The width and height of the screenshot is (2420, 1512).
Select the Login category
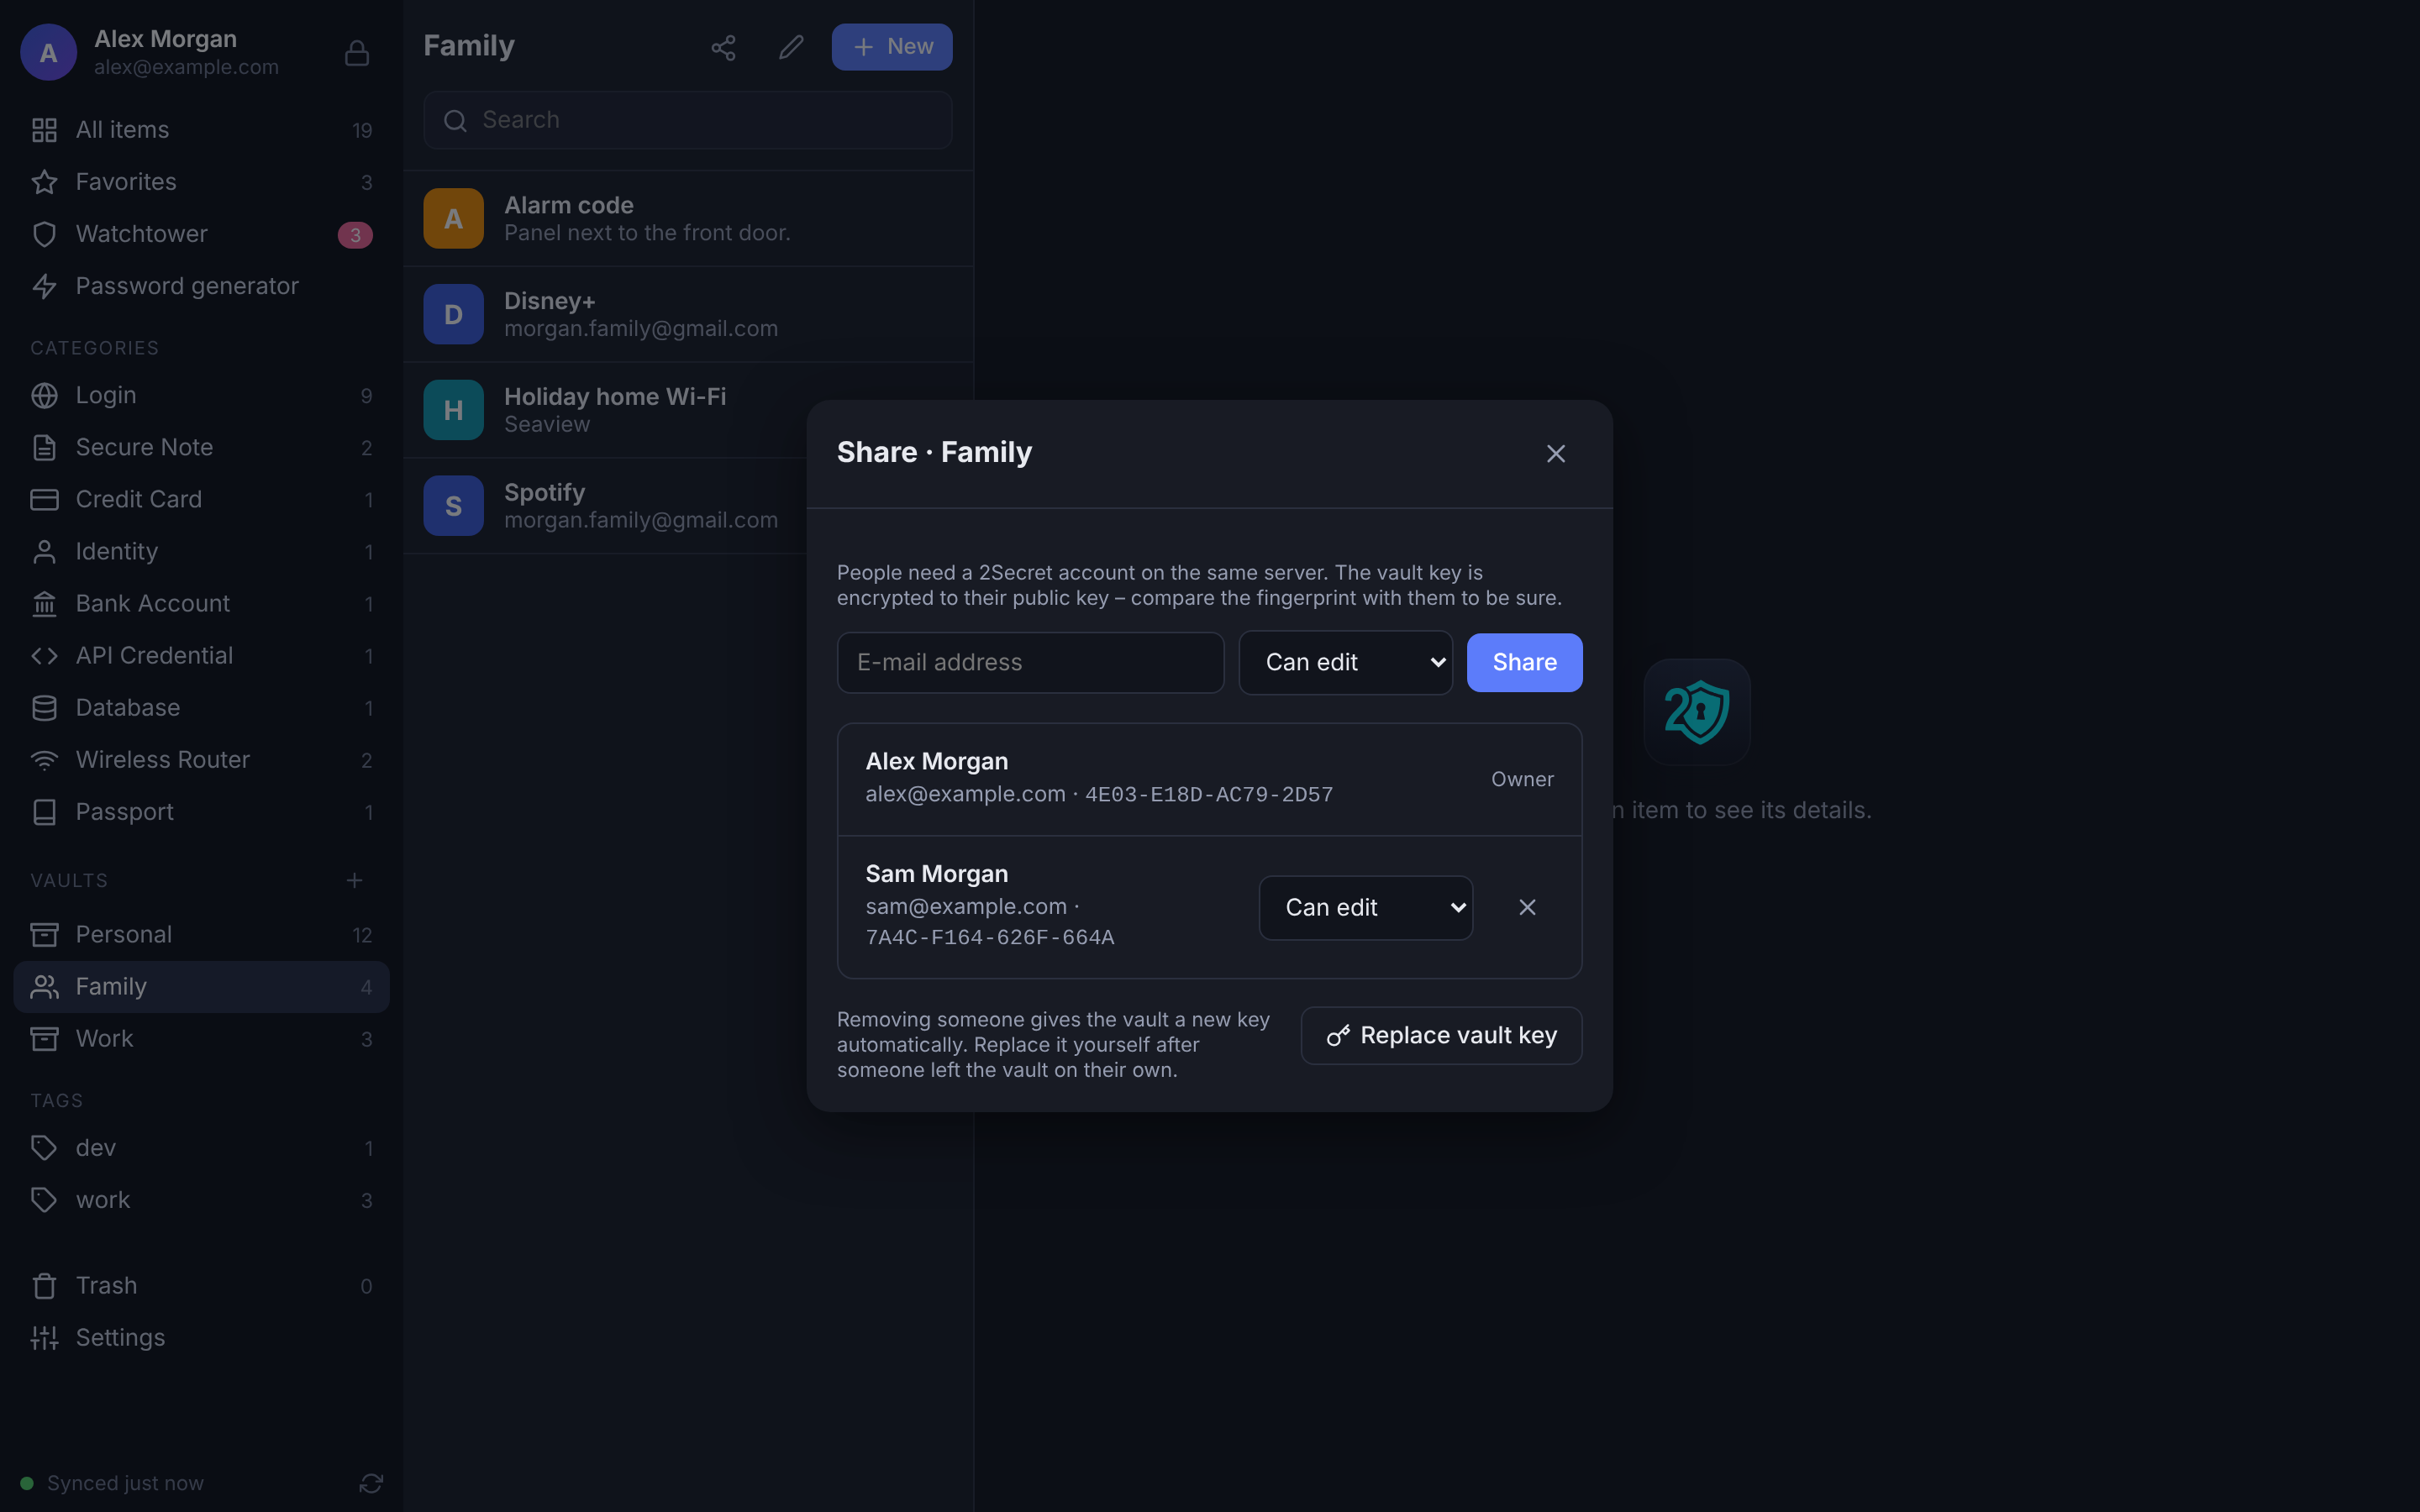[201, 396]
